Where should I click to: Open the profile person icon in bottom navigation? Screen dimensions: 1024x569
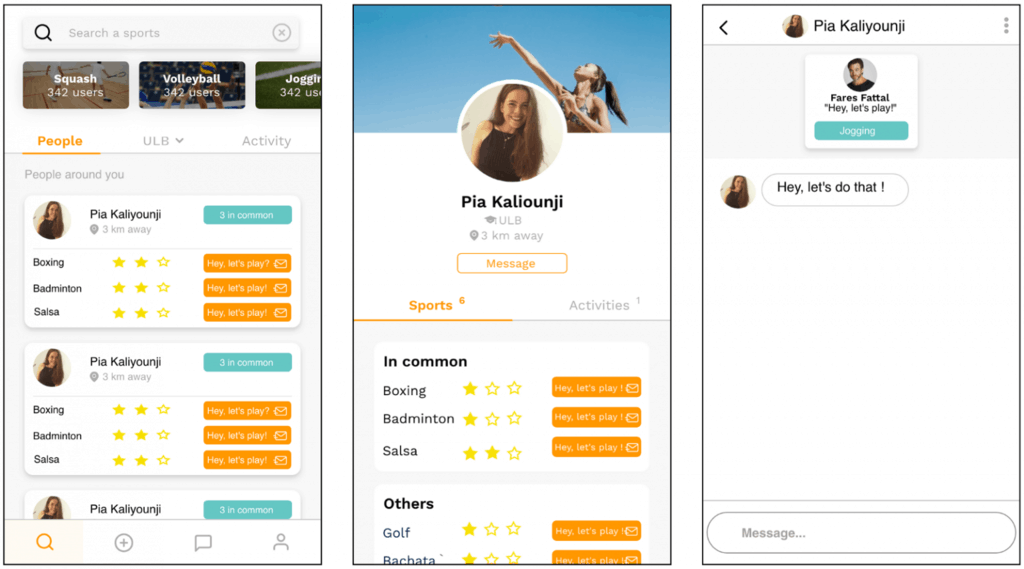tap(281, 542)
